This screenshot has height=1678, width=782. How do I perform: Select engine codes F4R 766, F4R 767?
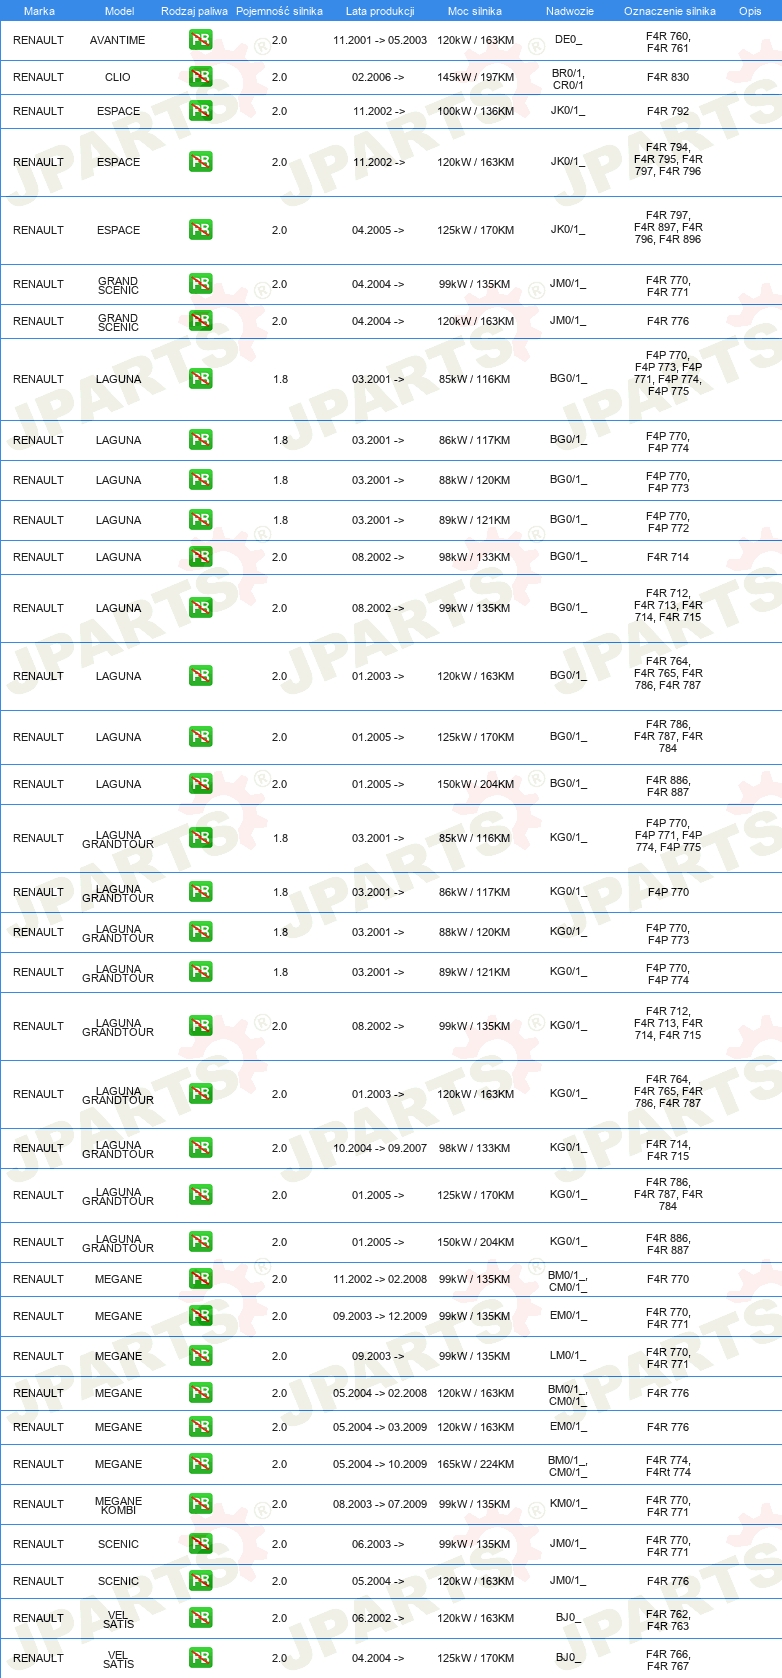coord(668,1660)
